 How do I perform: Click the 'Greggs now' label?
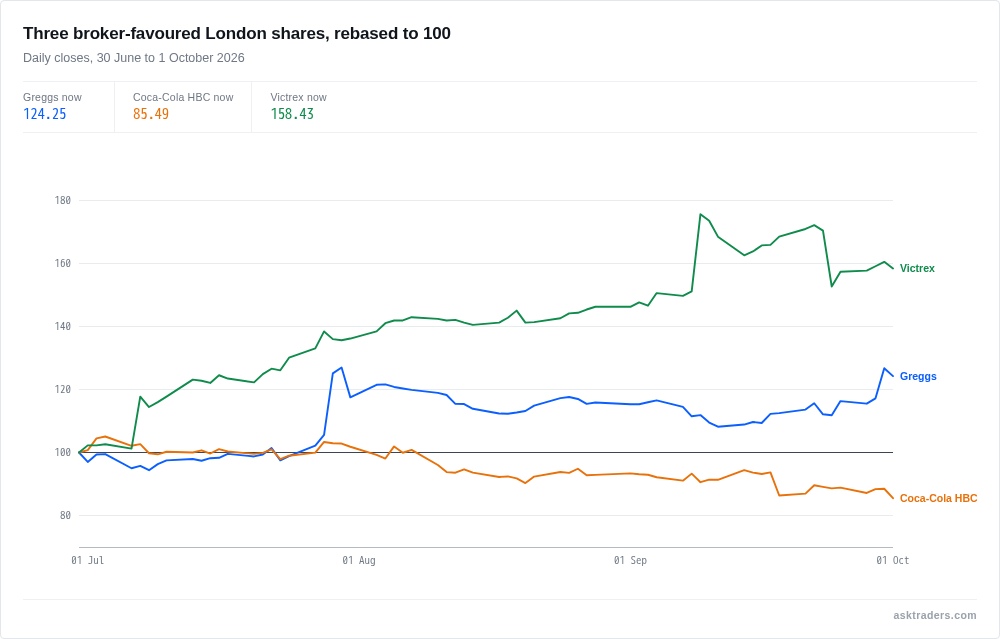[x=52, y=97]
